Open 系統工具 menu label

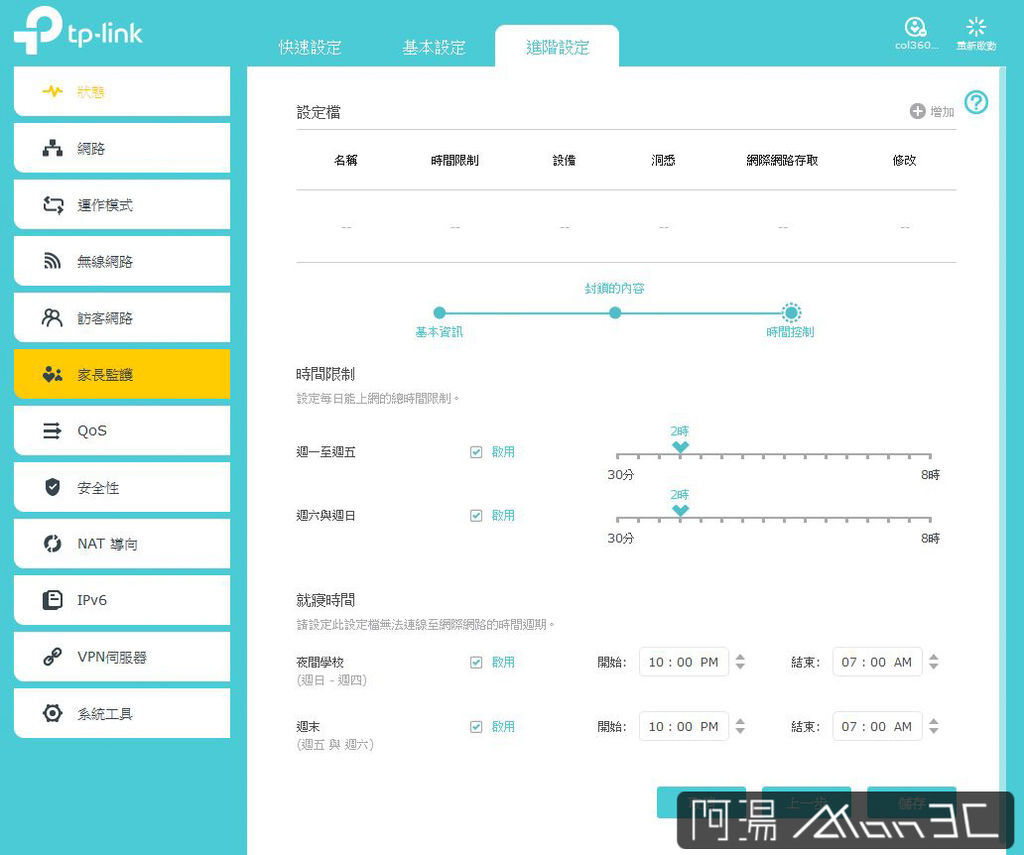coord(105,714)
